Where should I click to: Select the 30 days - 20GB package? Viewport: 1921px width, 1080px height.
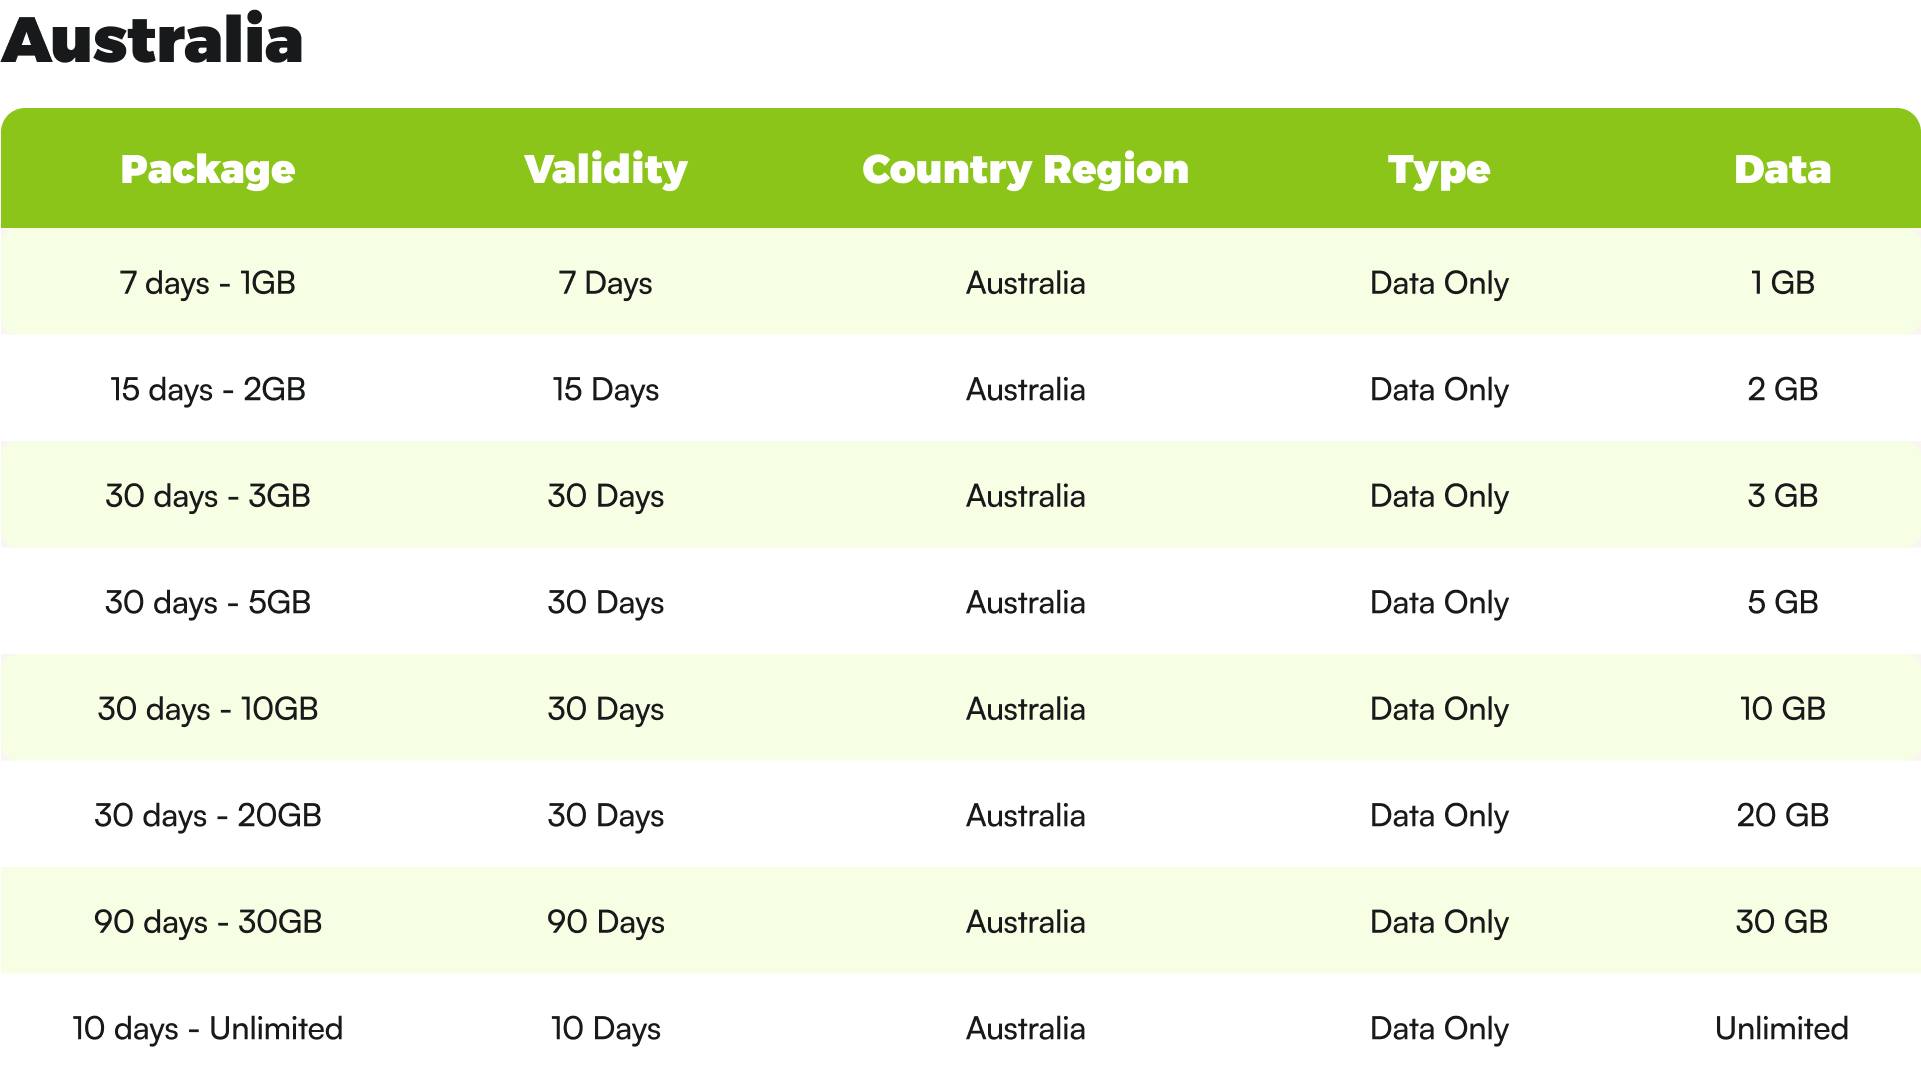click(x=207, y=815)
